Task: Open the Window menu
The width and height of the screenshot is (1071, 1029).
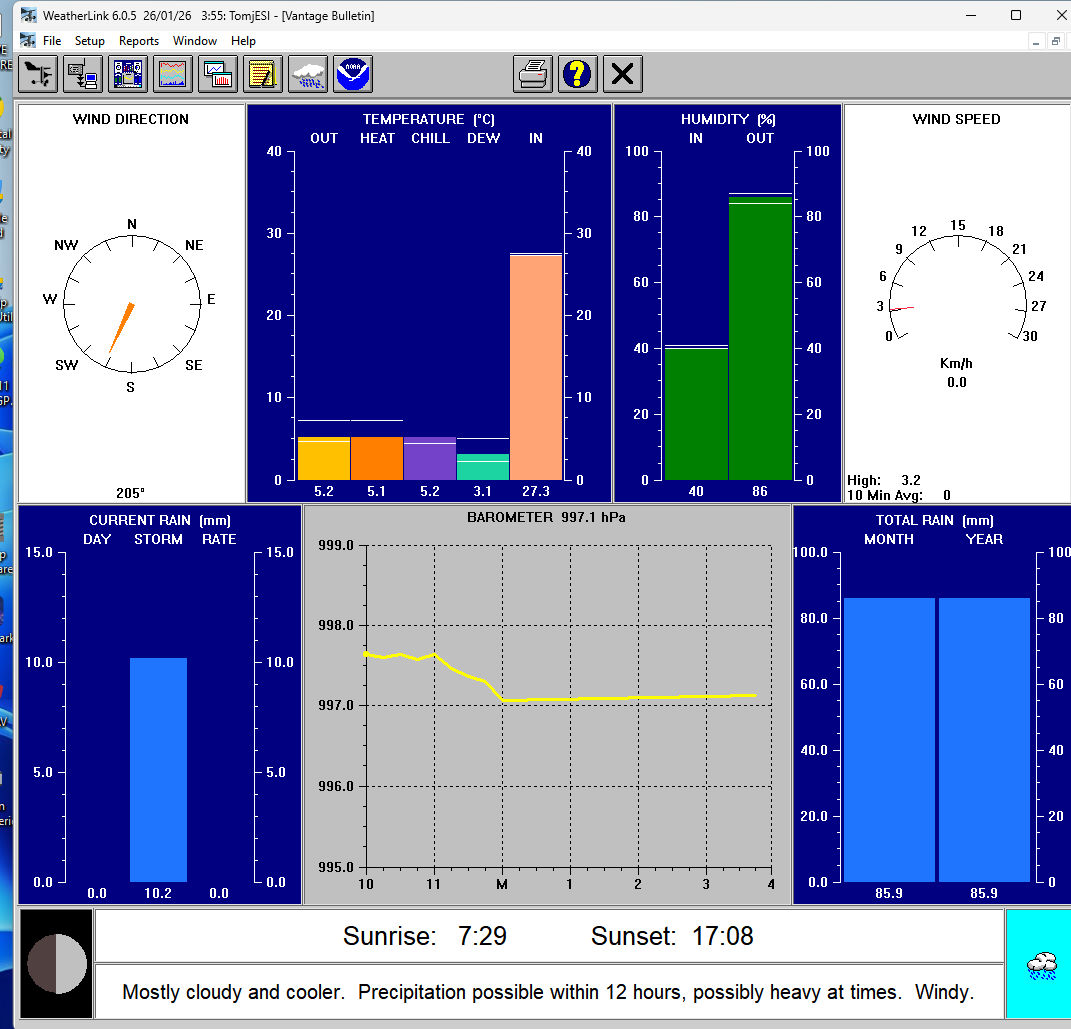Action: coord(195,41)
